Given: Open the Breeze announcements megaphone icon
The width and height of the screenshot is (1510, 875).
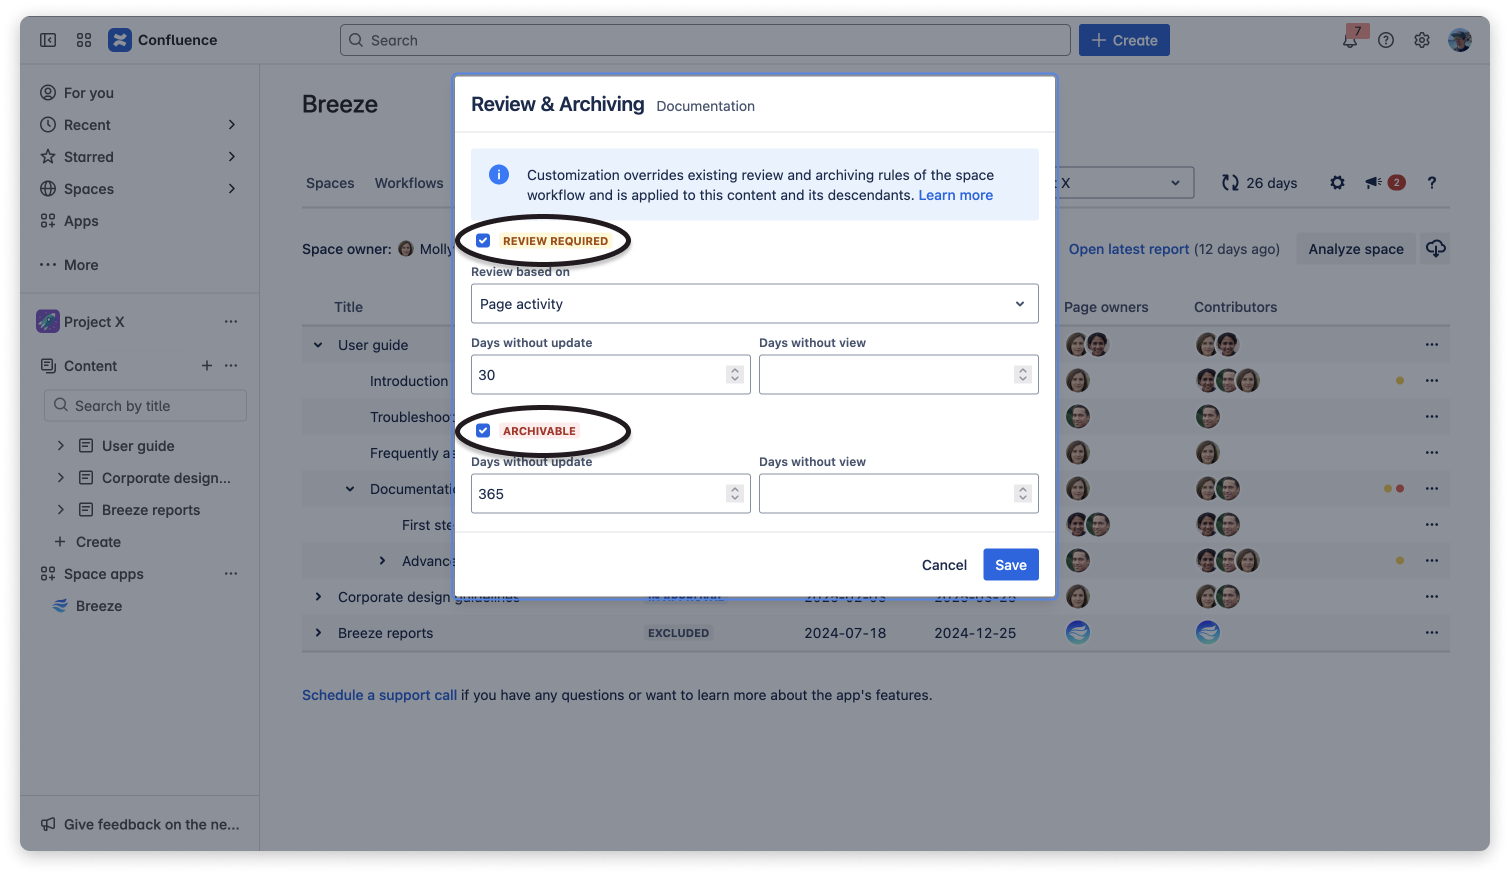Looking at the screenshot, I should tap(1374, 183).
